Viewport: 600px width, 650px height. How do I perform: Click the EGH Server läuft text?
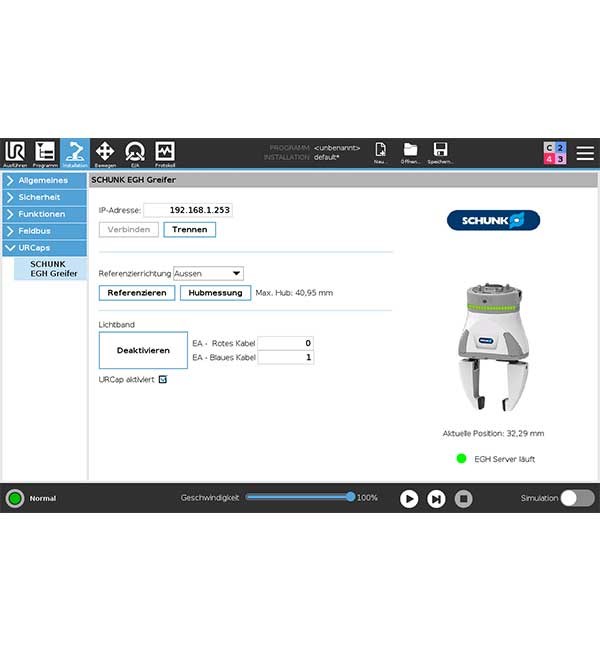pos(505,459)
